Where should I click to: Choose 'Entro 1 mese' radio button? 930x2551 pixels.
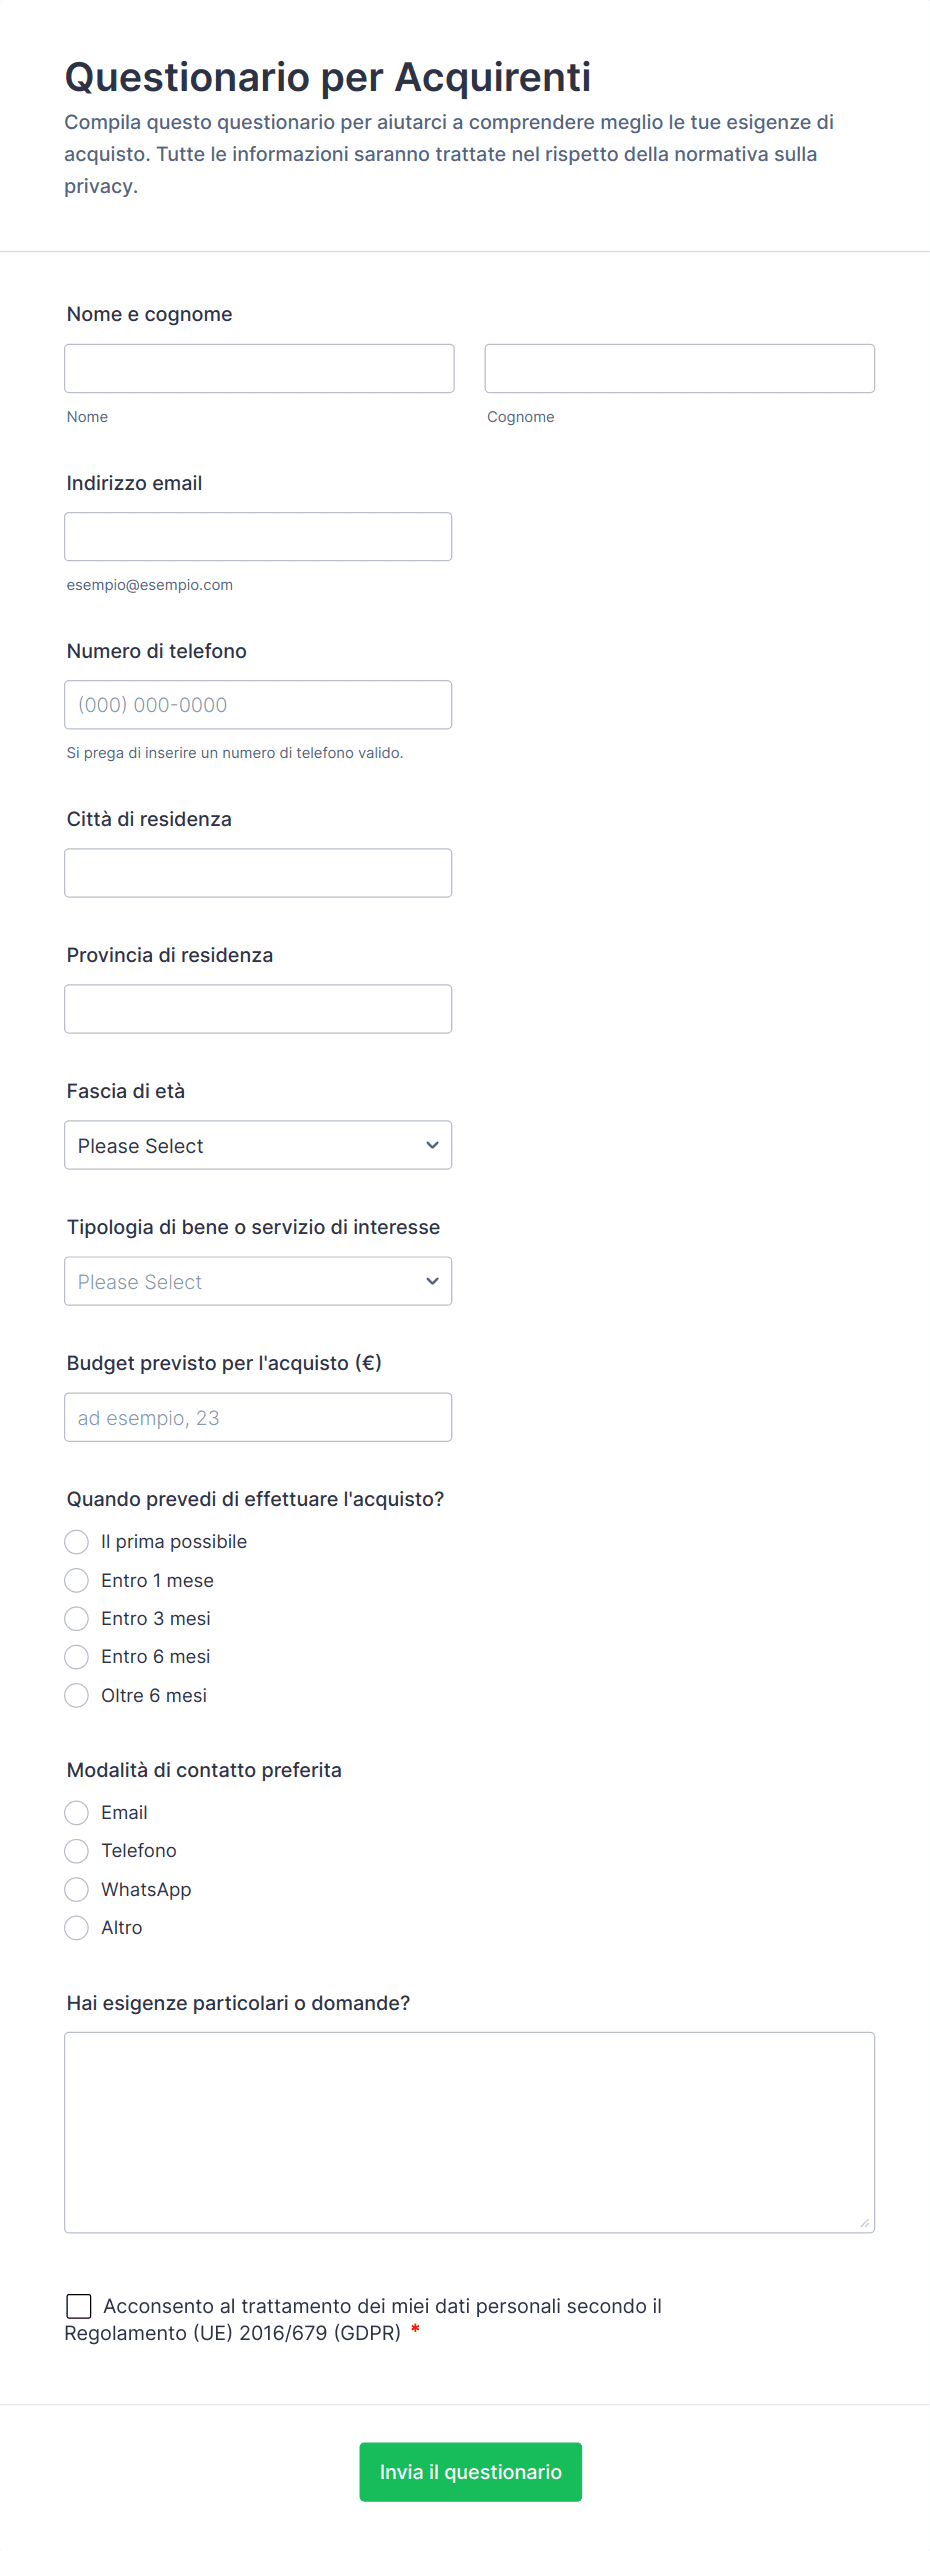77,1580
